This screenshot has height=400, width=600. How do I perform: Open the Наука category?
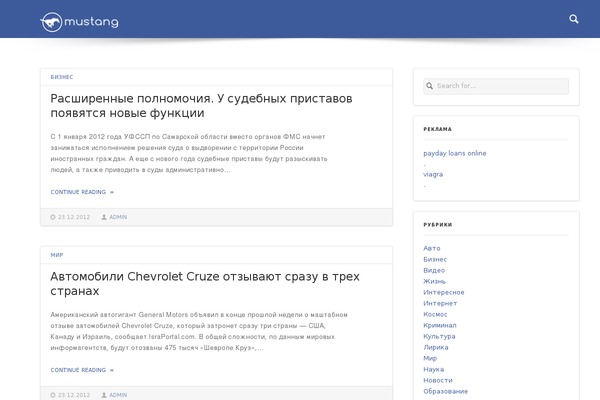click(x=434, y=369)
